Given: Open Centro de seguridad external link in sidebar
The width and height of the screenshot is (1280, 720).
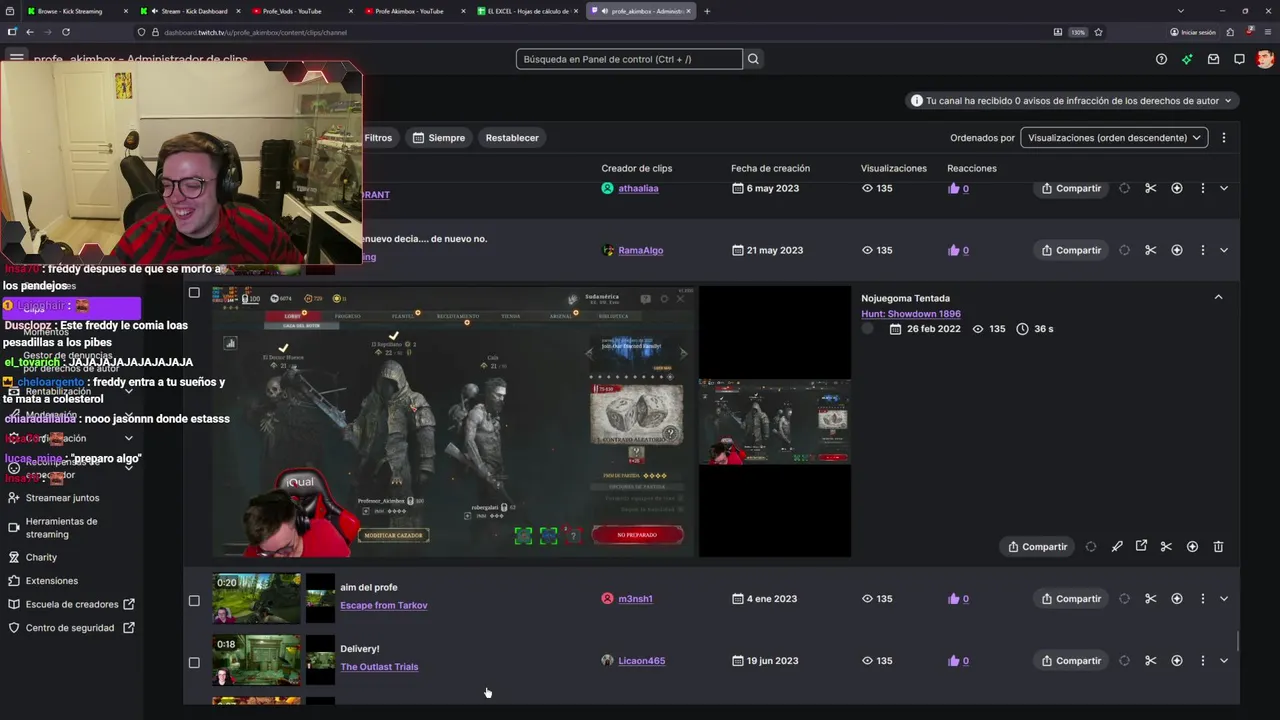Looking at the screenshot, I should 70,628.
